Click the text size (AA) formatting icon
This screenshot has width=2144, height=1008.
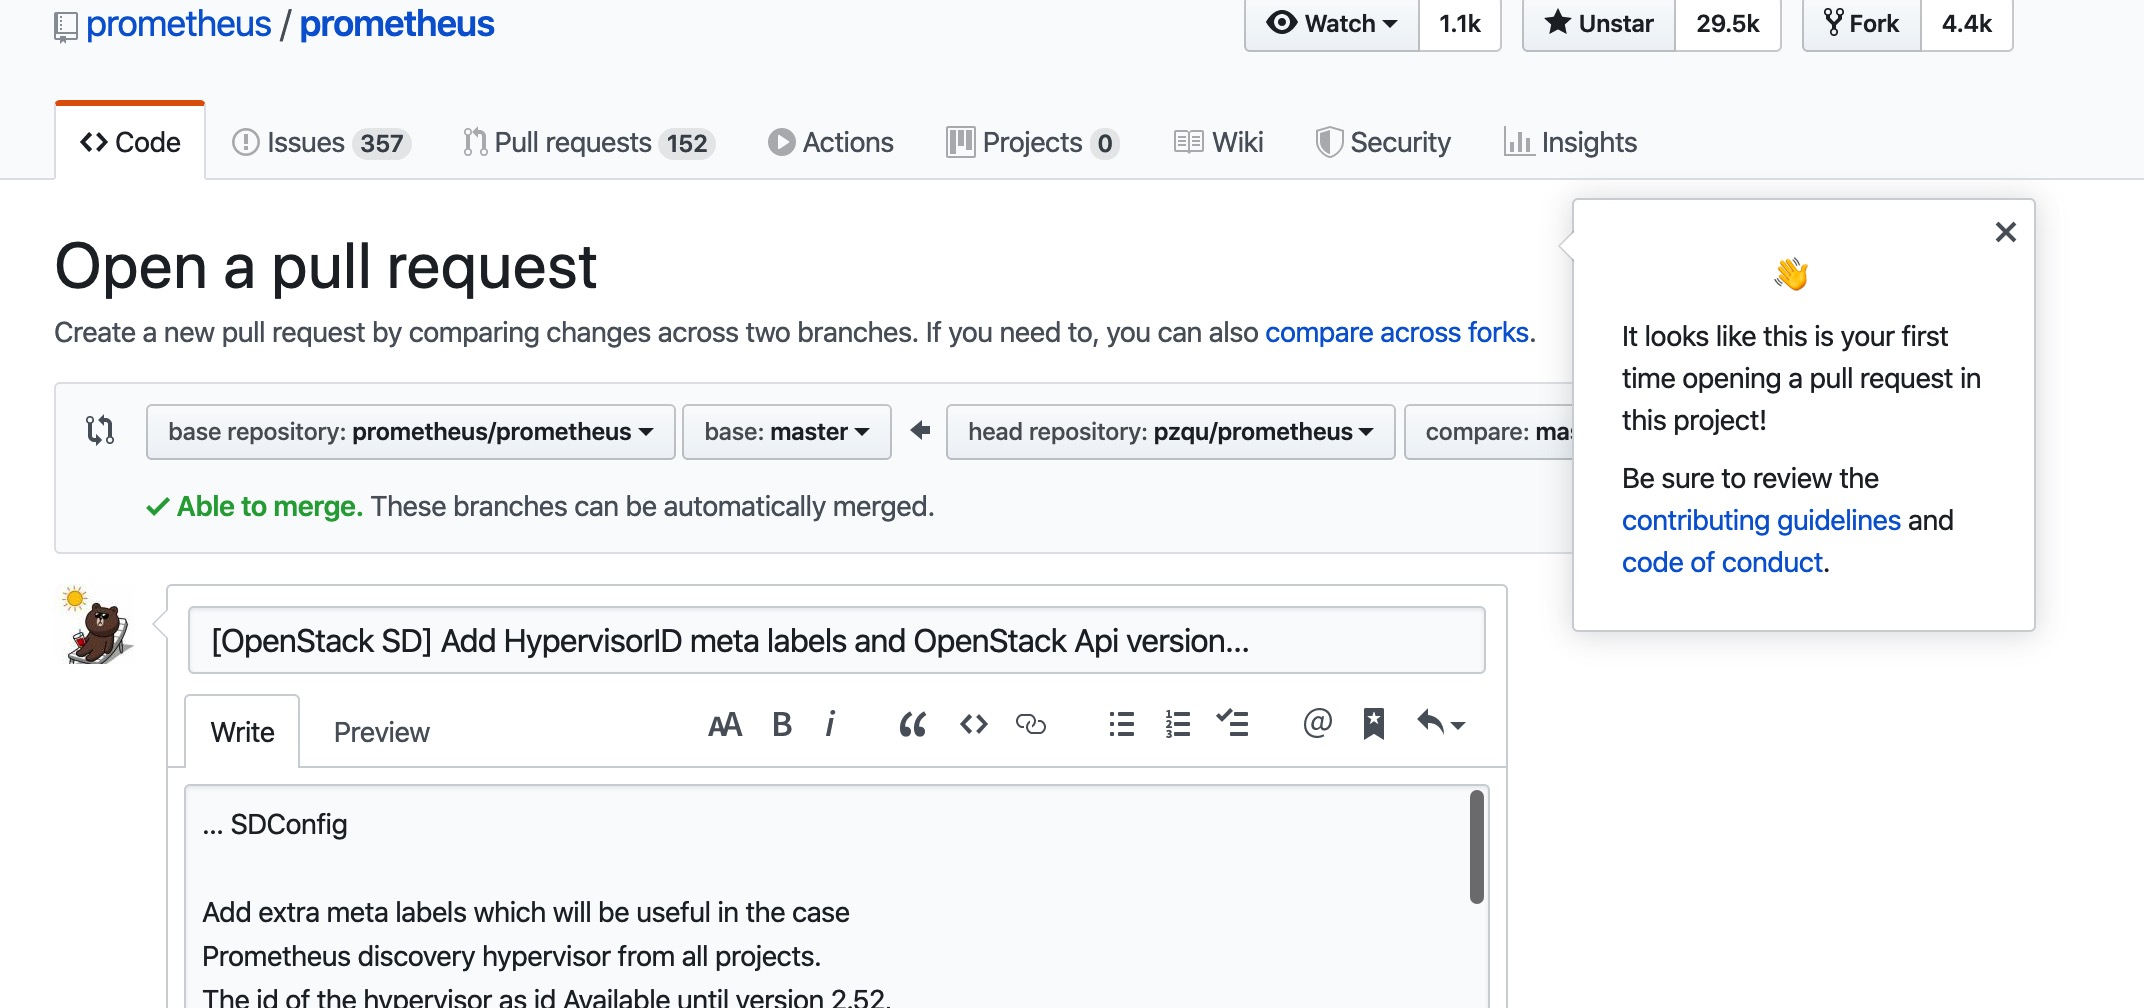click(725, 724)
